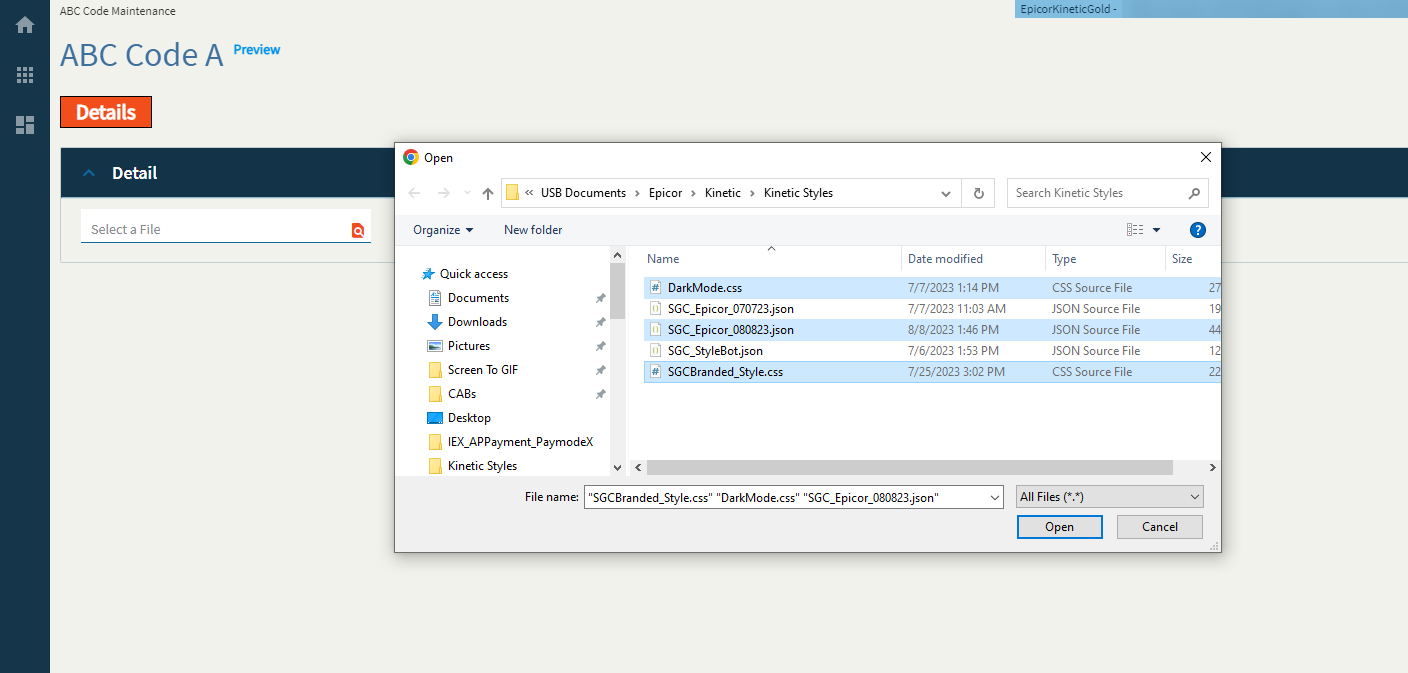The height and width of the screenshot is (673, 1408).
Task: Open Kinetic Styles folder in navigation pane
Action: point(482,466)
